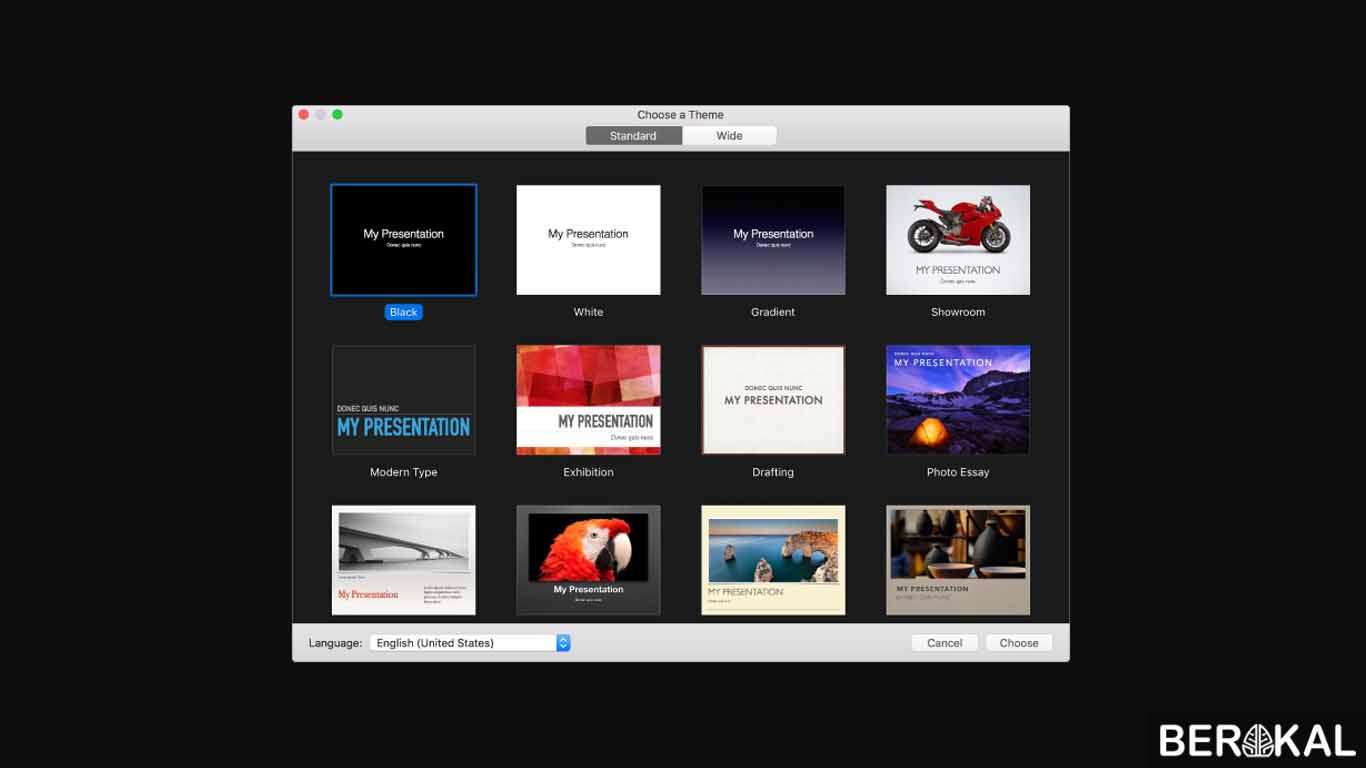Image resolution: width=1366 pixels, height=768 pixels.
Task: Click the Cancel button
Action: 944,643
